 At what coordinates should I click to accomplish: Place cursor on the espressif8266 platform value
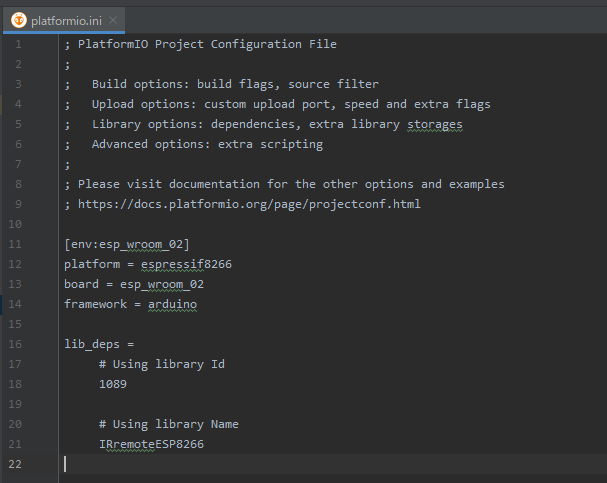click(176, 264)
